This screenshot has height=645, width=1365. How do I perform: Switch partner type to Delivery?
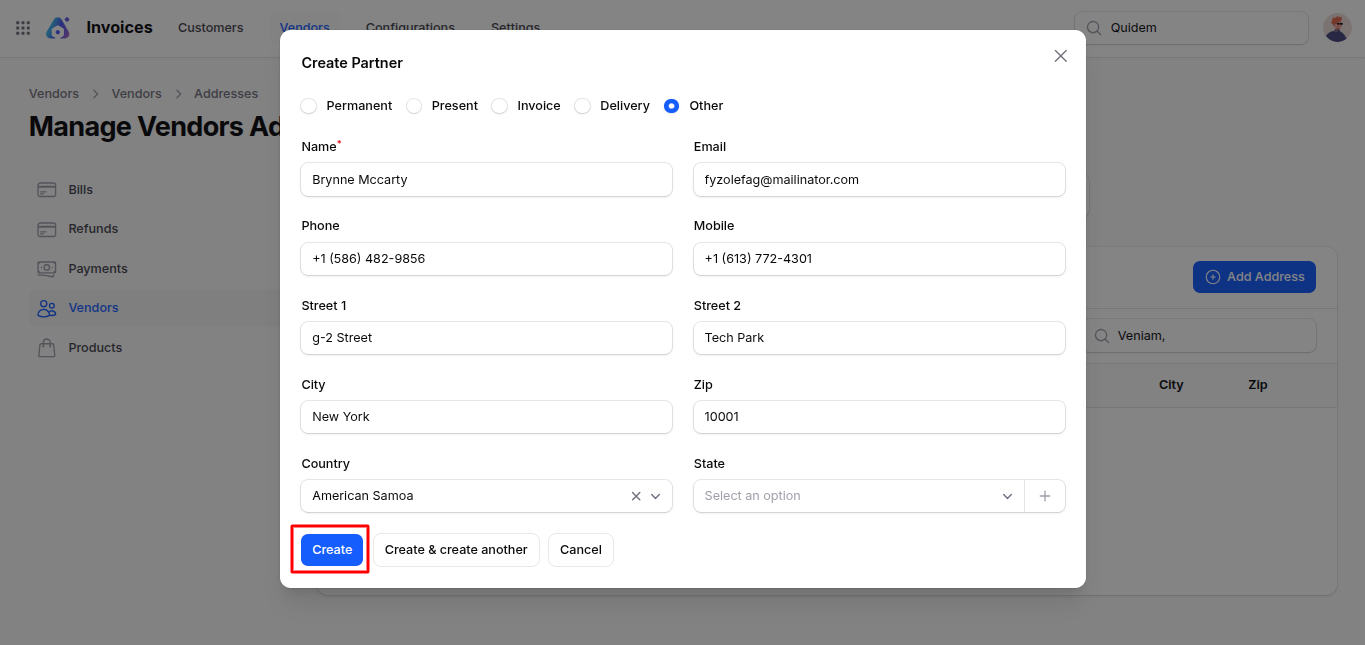pyautogui.click(x=582, y=105)
